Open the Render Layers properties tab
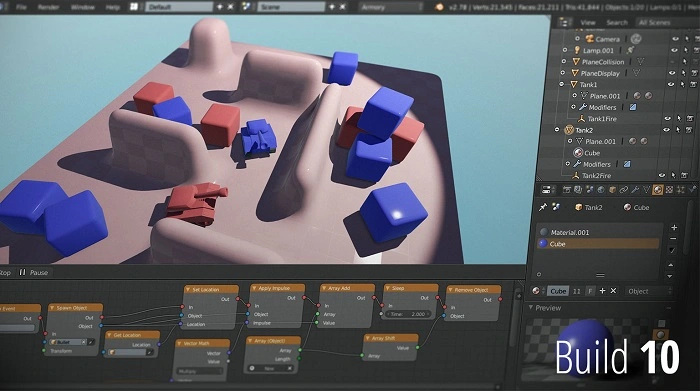The height and width of the screenshot is (391, 700). point(578,190)
